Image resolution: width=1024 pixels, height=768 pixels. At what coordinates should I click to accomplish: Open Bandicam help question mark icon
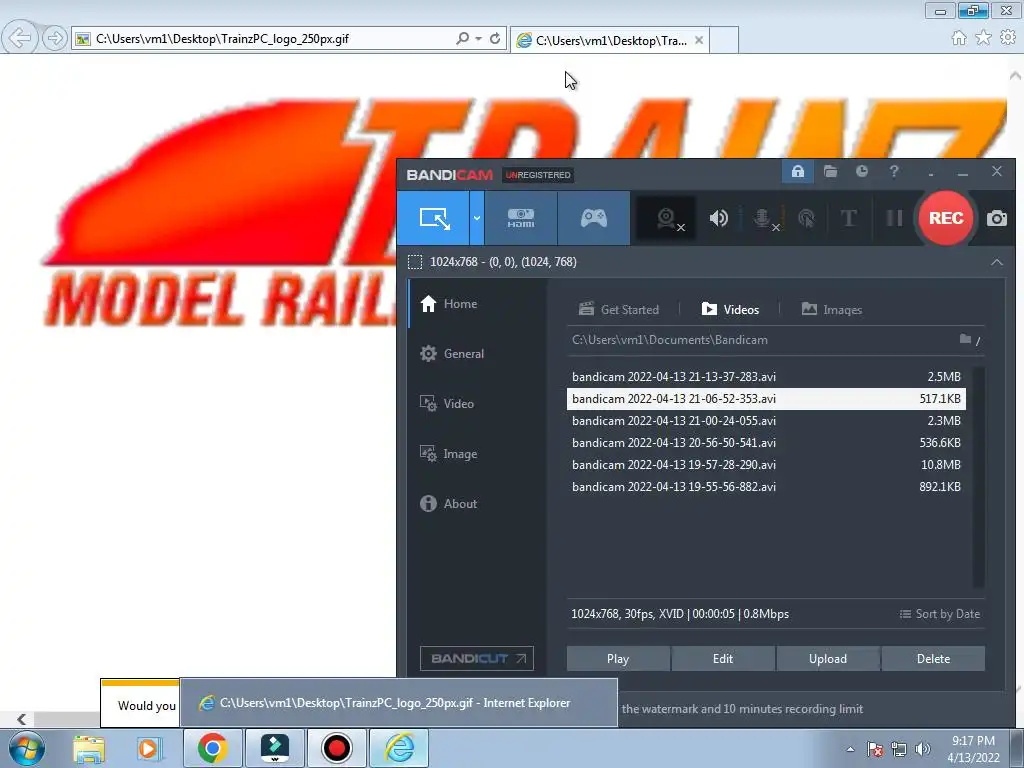pos(894,172)
